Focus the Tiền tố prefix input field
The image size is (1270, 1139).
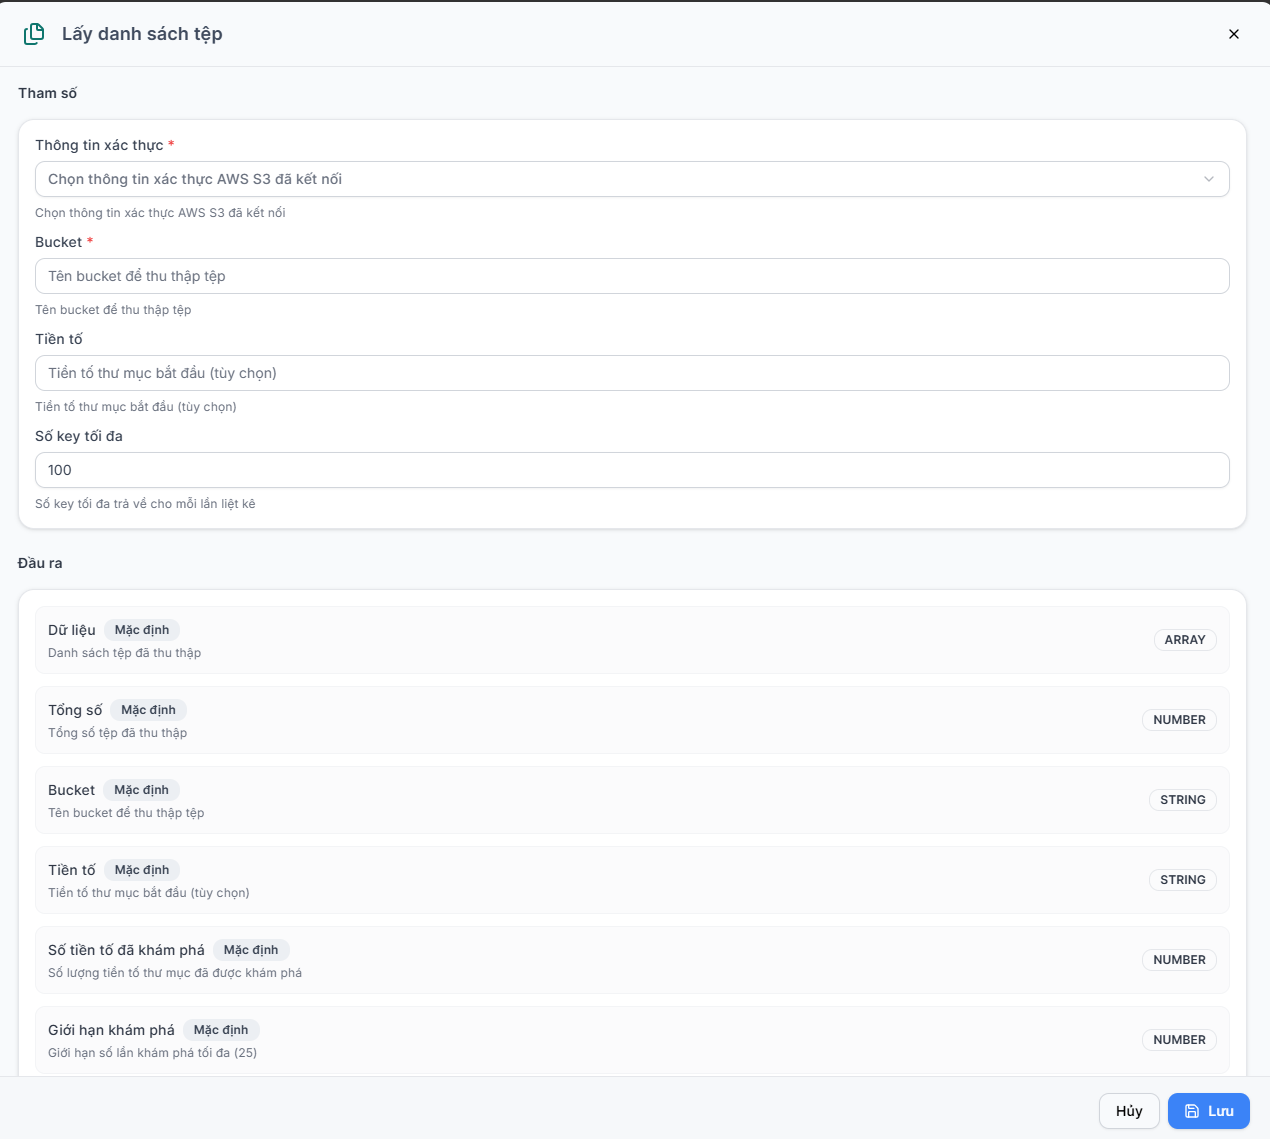coord(632,373)
